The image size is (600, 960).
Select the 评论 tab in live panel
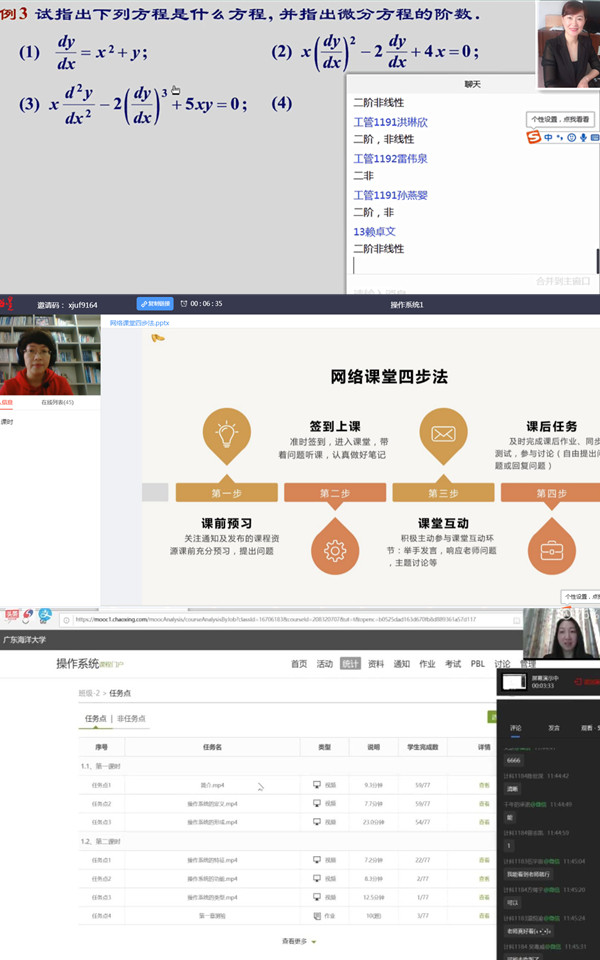point(516,728)
